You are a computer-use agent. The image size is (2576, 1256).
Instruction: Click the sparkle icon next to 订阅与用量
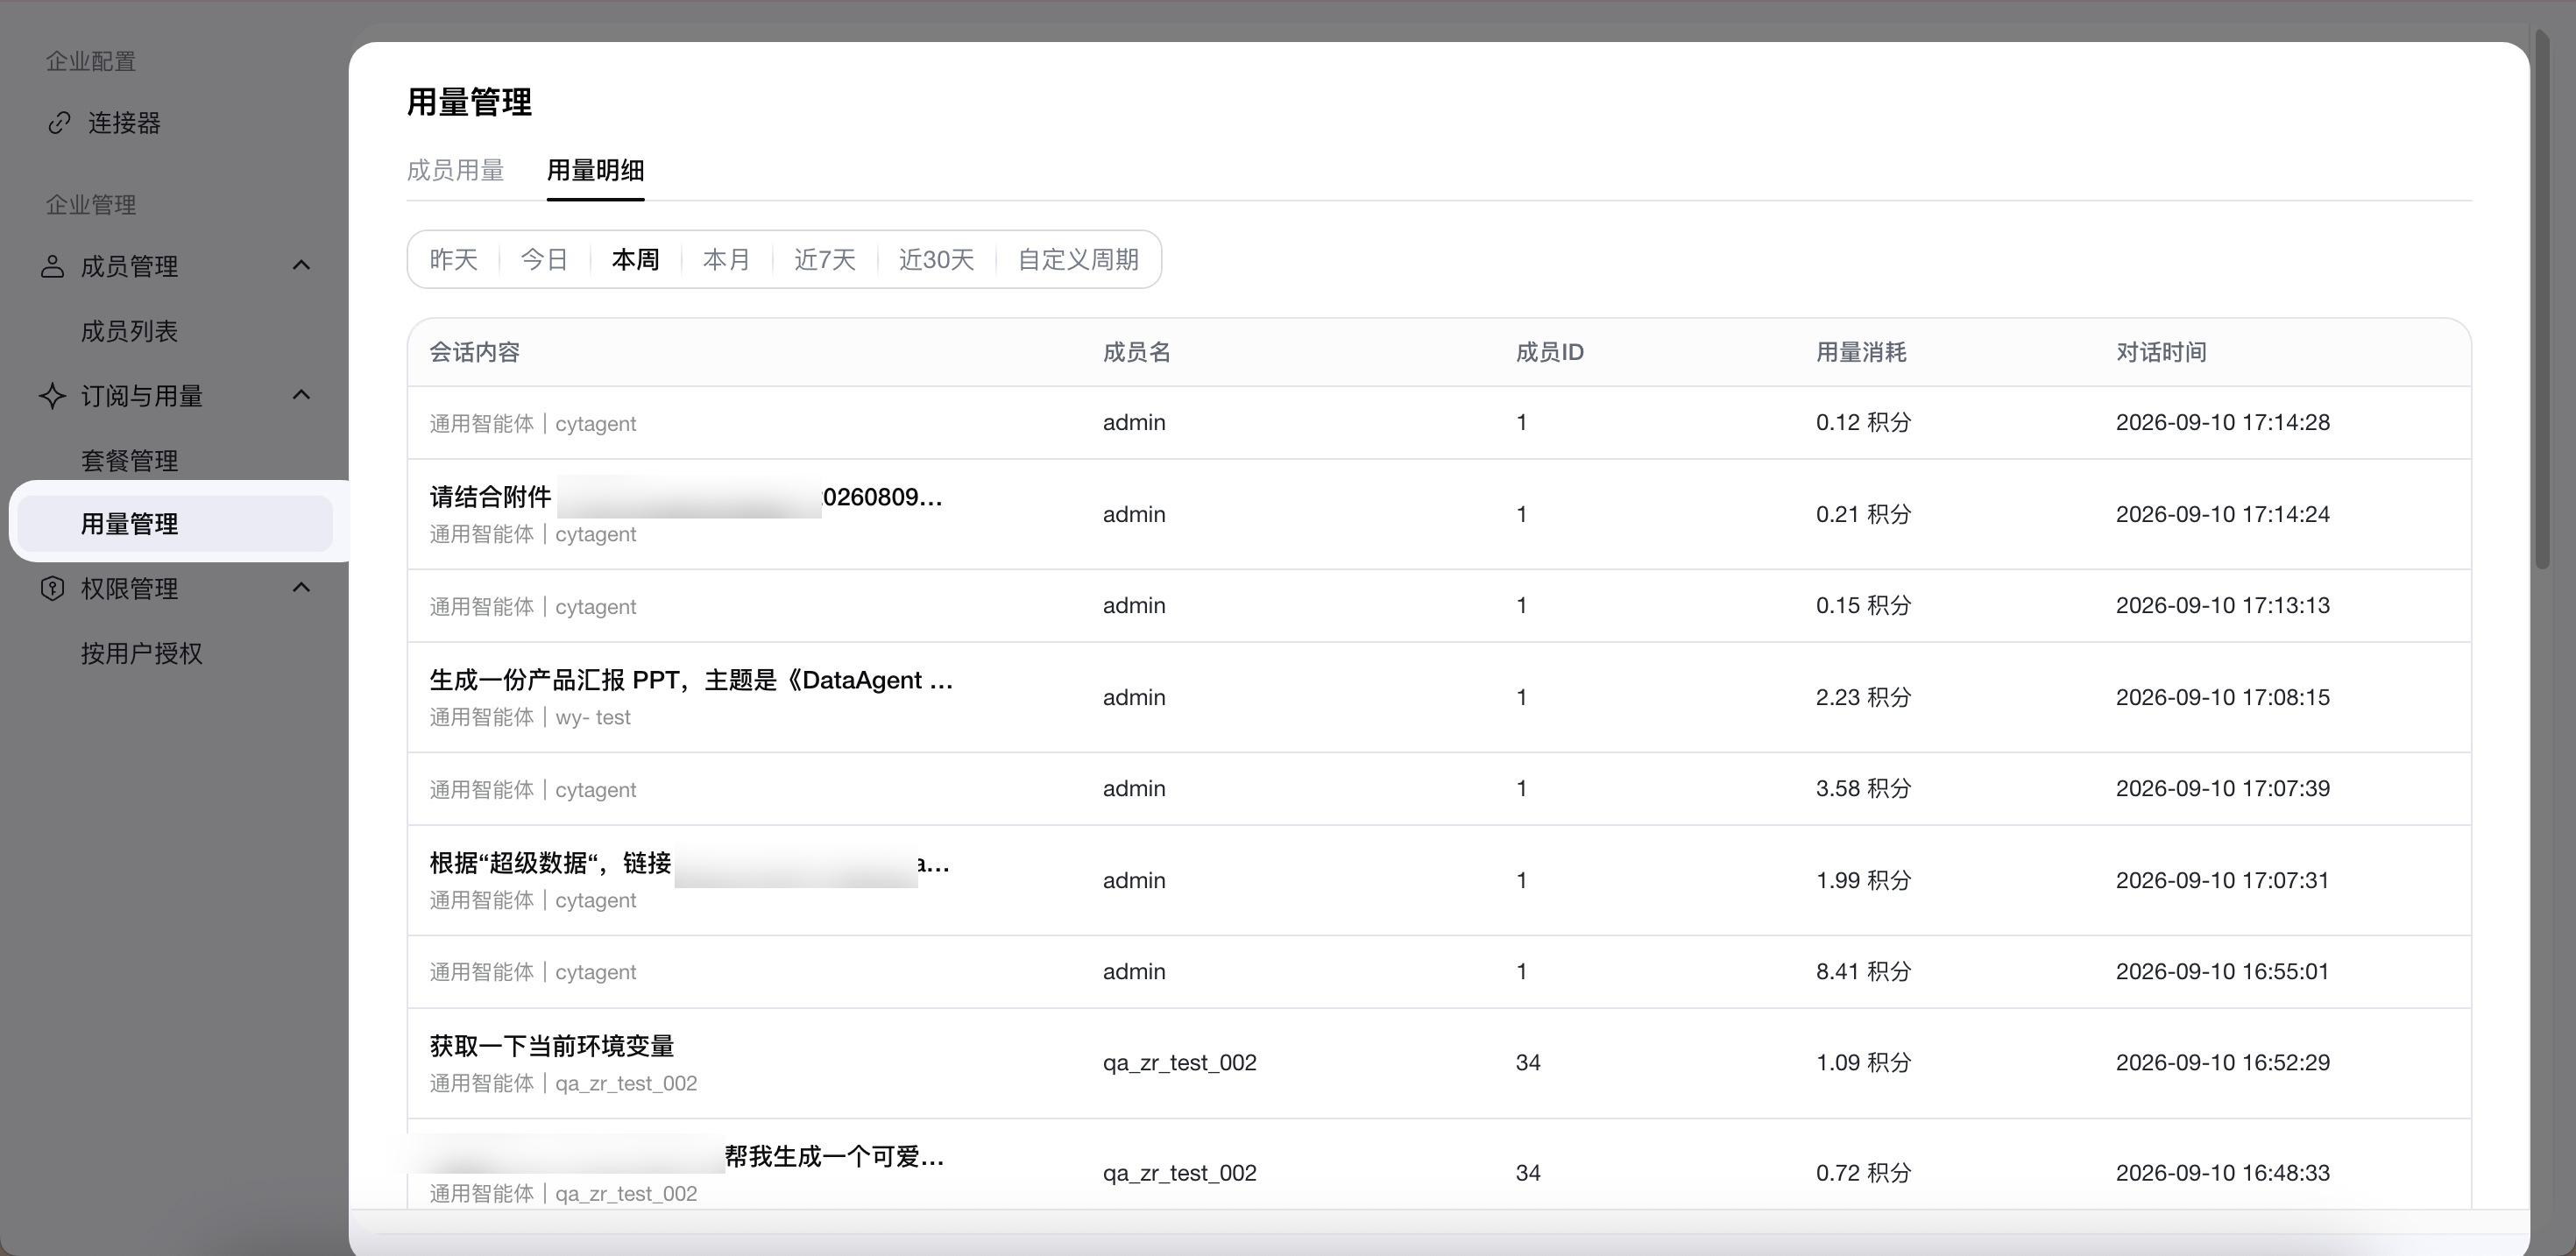click(x=52, y=396)
